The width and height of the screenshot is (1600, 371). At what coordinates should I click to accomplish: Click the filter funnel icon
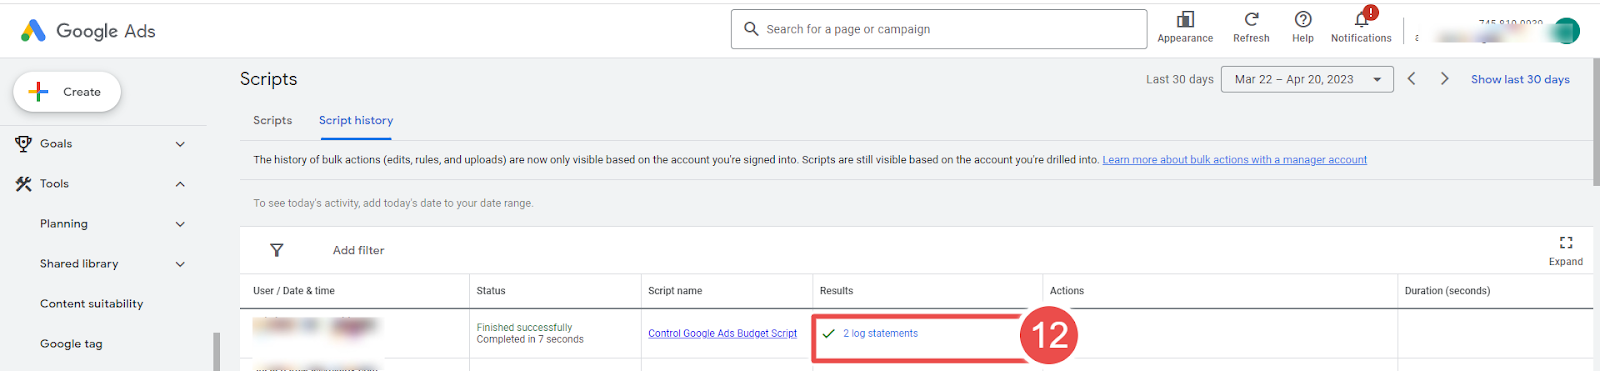pos(277,250)
